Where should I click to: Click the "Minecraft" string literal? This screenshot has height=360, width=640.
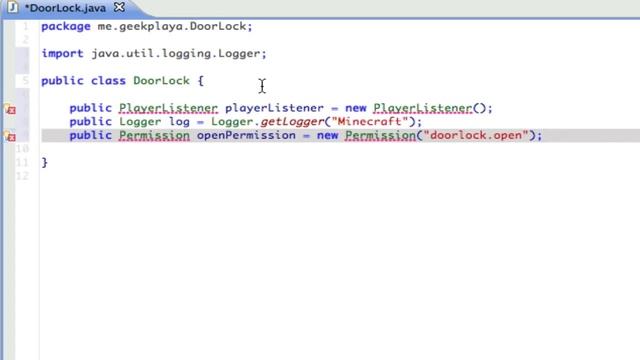tap(370, 121)
